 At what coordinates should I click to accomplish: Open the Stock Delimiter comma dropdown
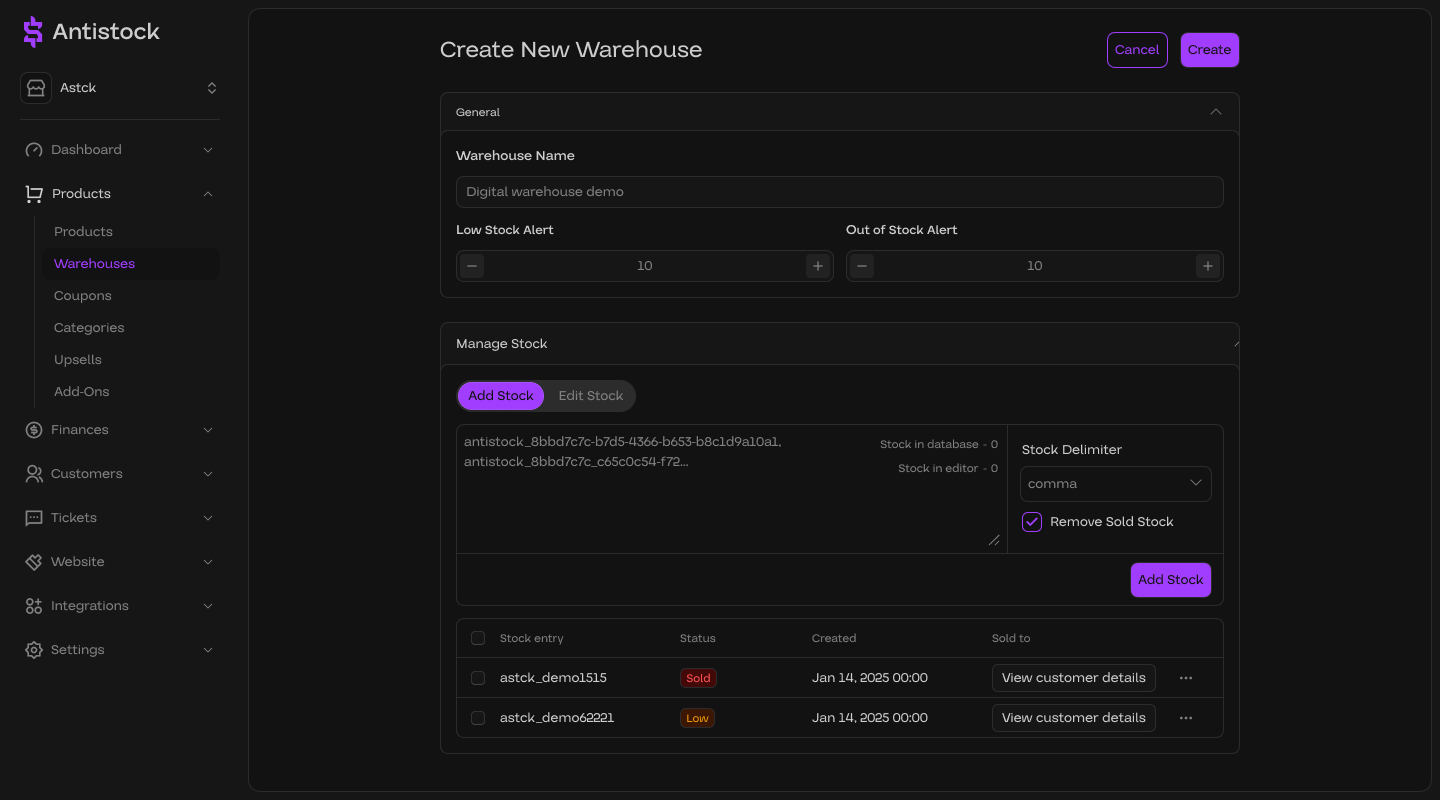(1115, 484)
